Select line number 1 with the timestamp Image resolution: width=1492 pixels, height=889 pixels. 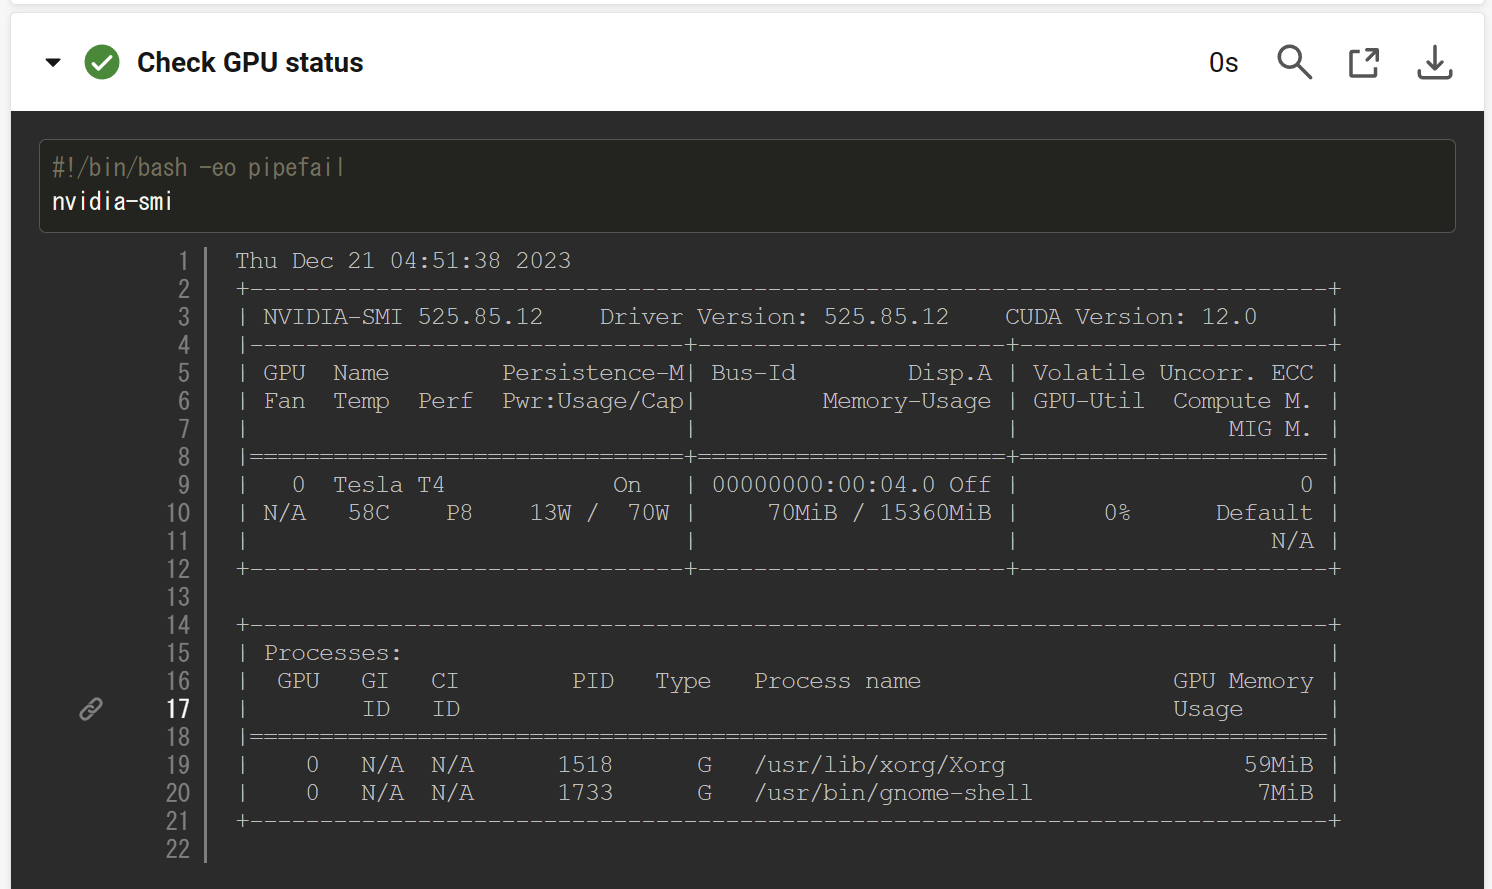(183, 260)
